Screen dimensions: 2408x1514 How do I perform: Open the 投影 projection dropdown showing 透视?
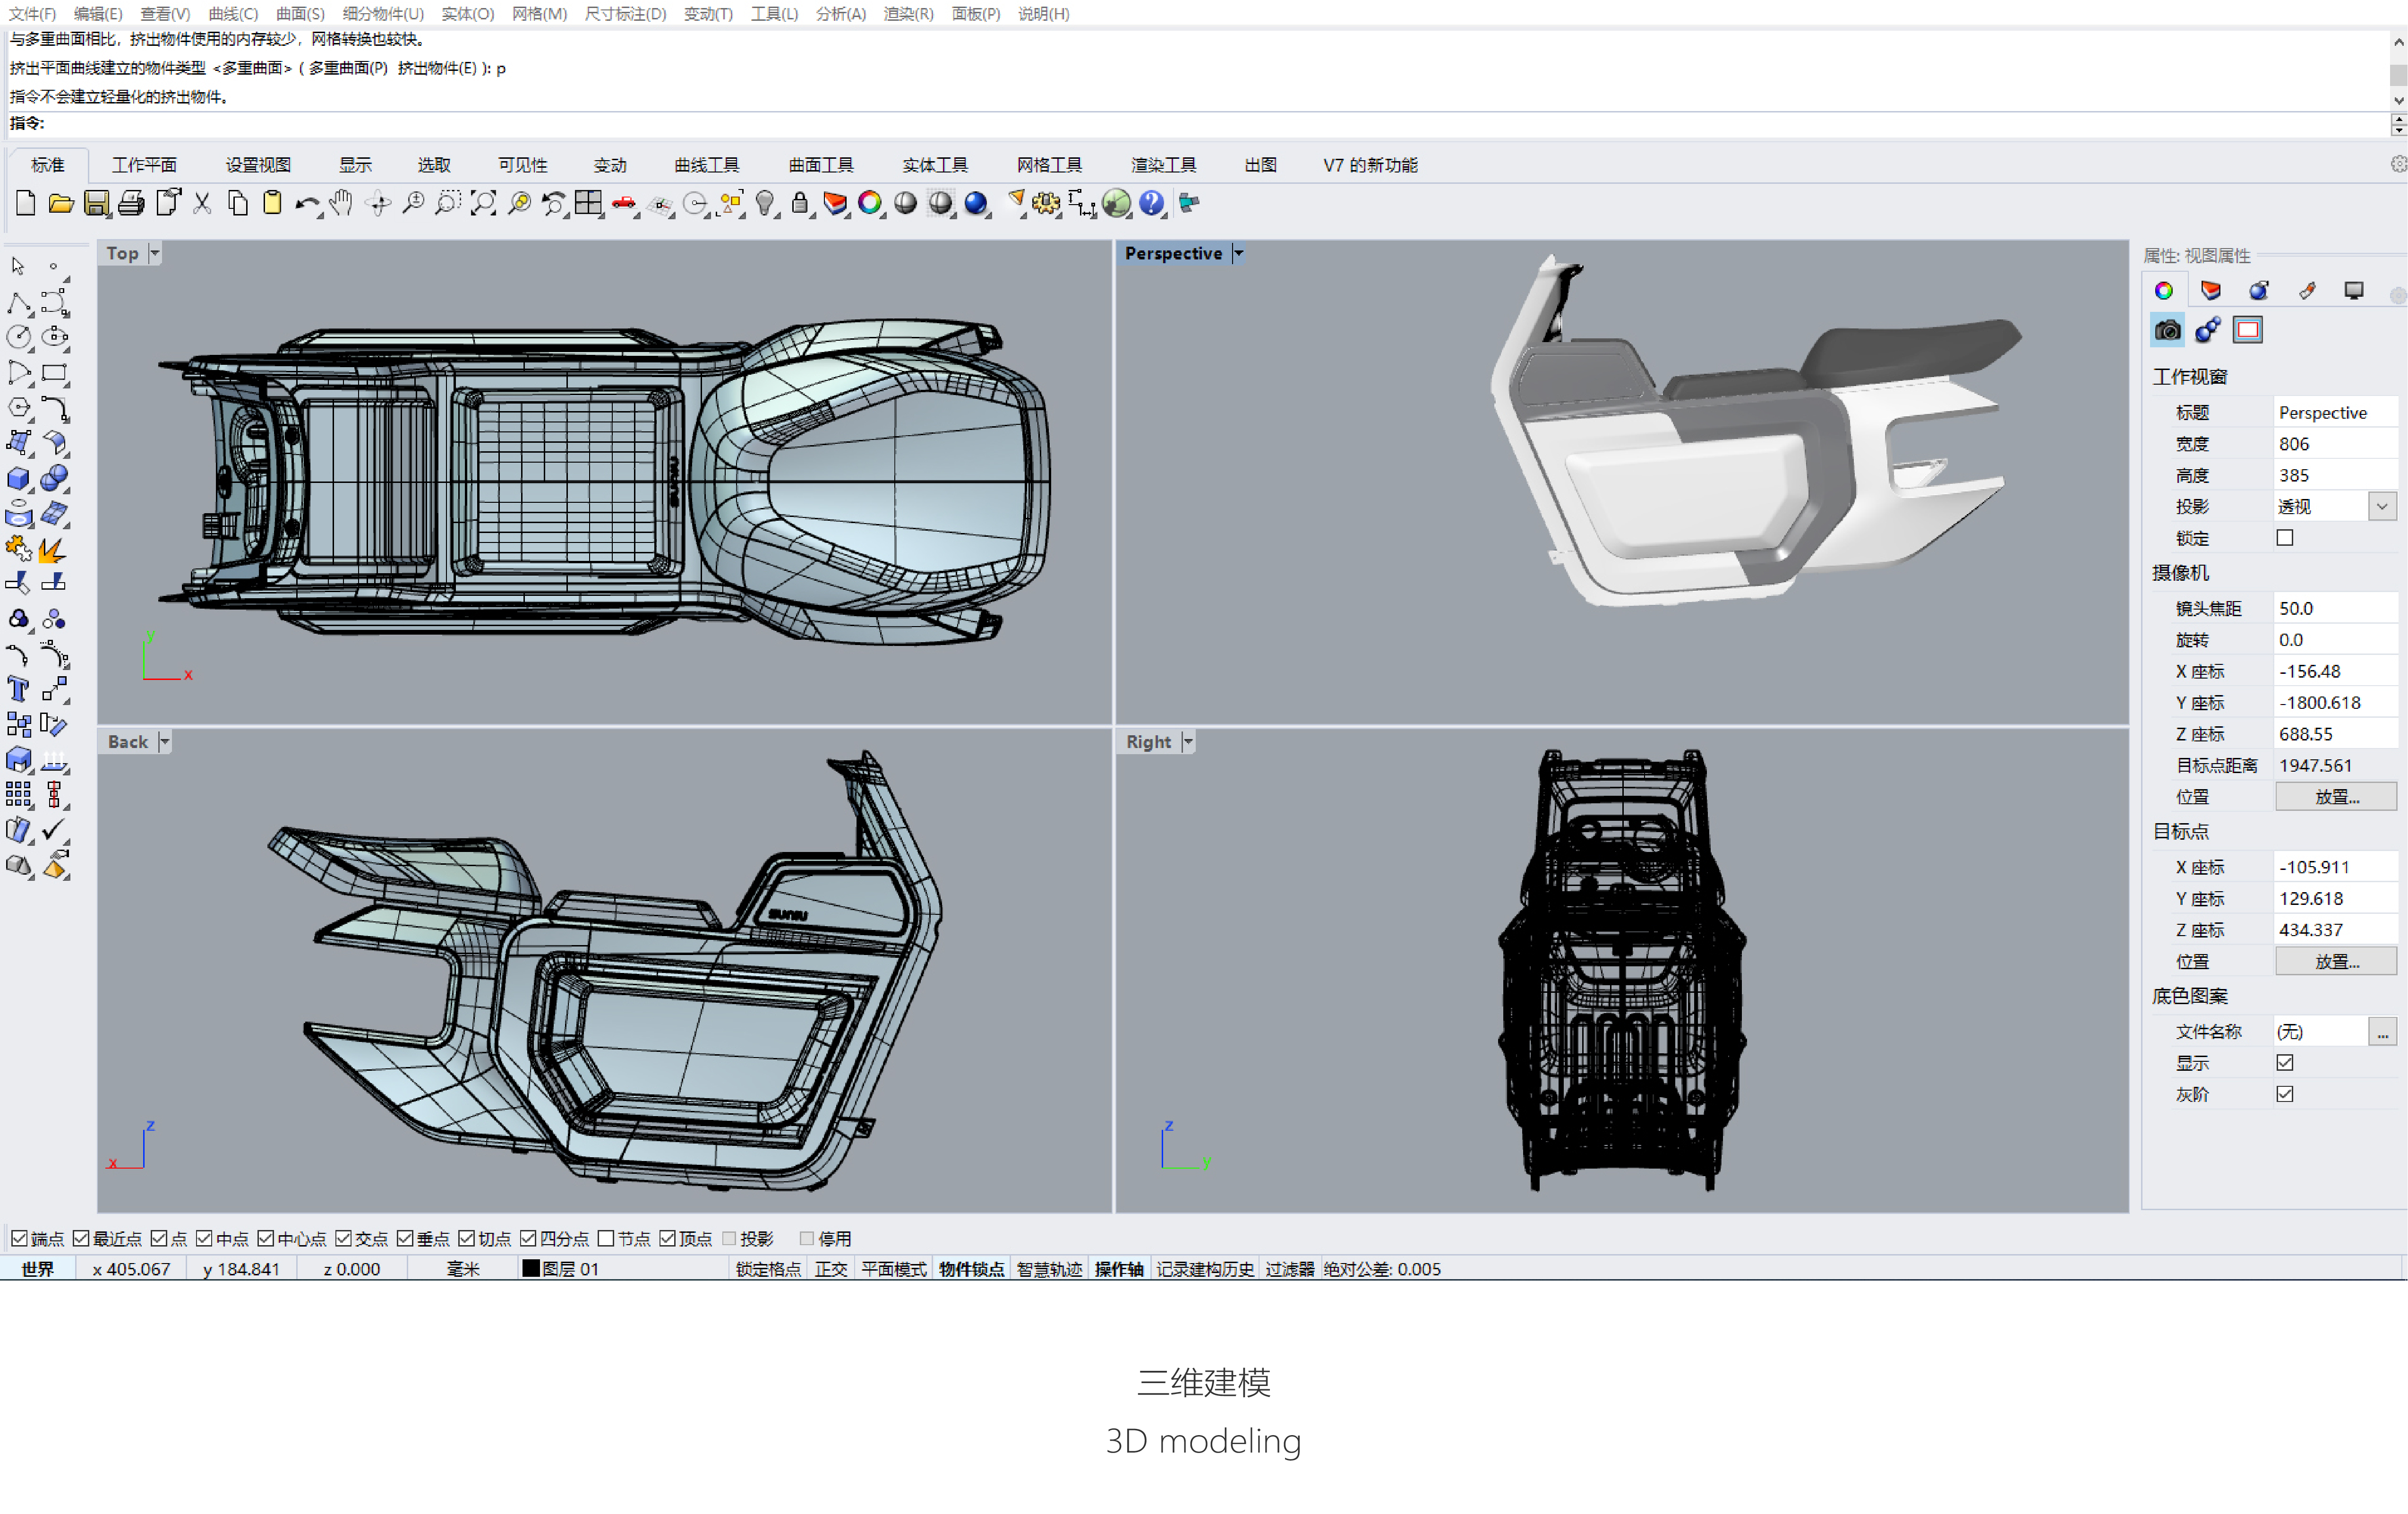click(2383, 506)
